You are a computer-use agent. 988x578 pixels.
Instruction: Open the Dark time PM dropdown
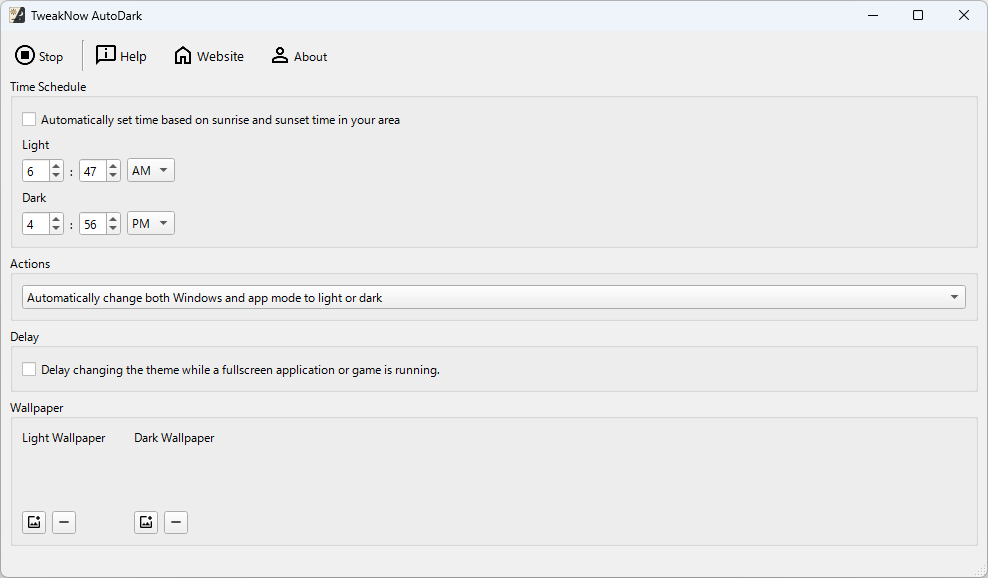pos(151,223)
